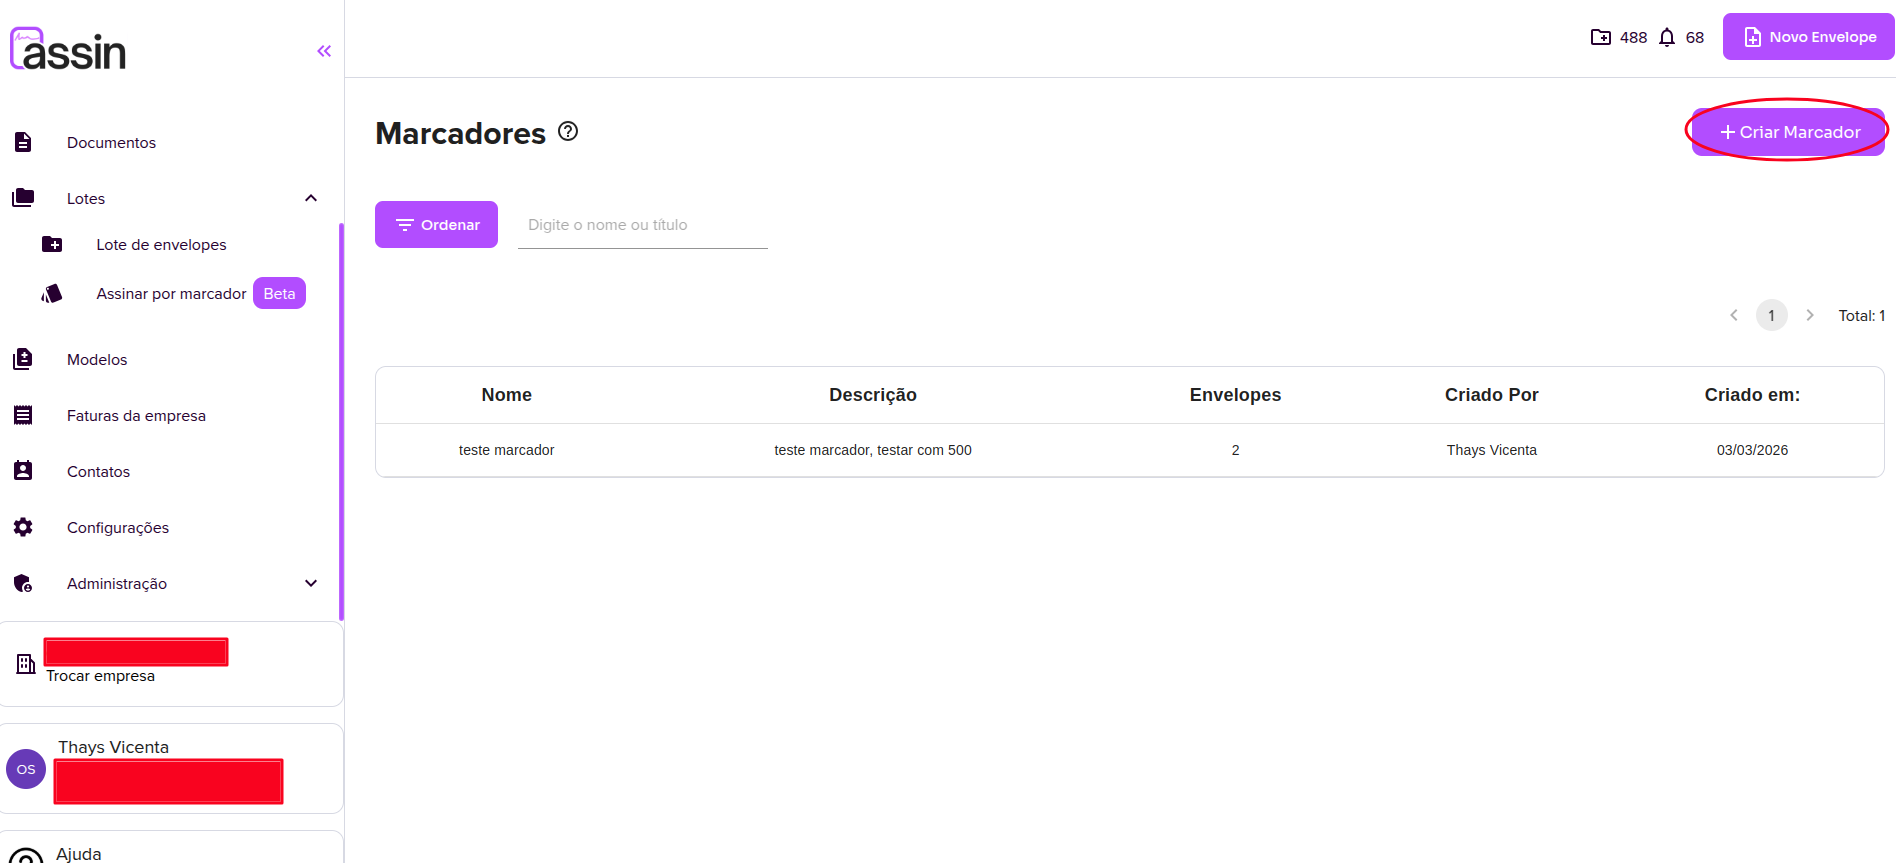This screenshot has height=863, width=1896.
Task: Select Assinar por marcador Beta item
Action: tap(171, 293)
